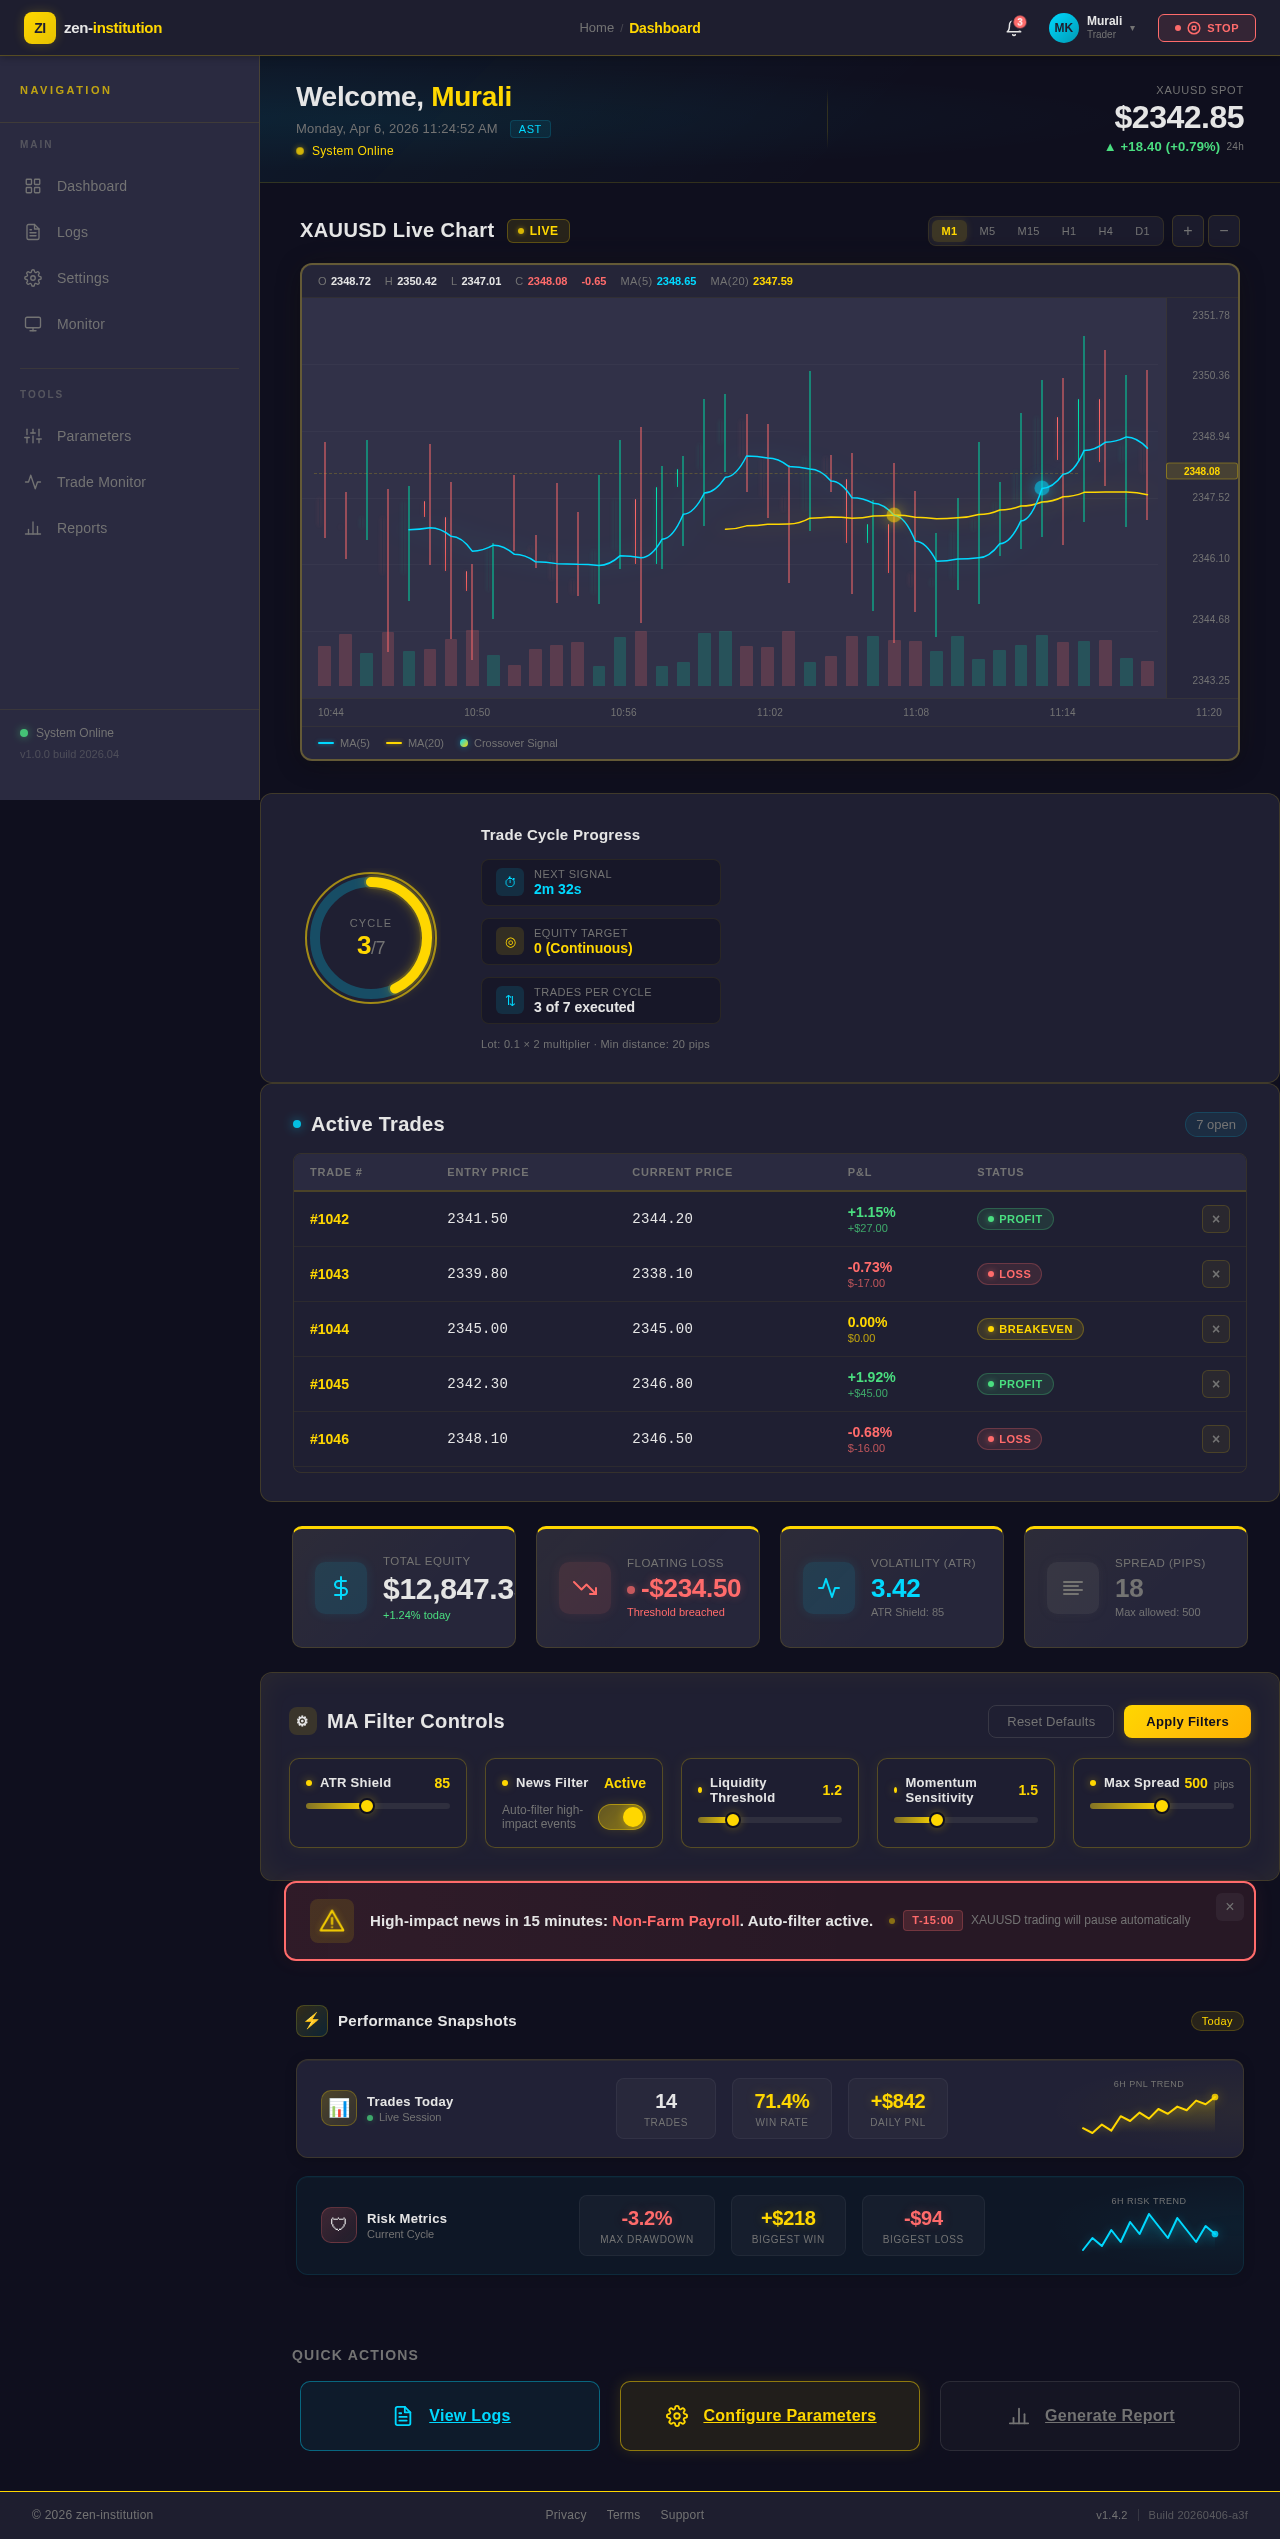Close trade #1045

(1216, 1384)
